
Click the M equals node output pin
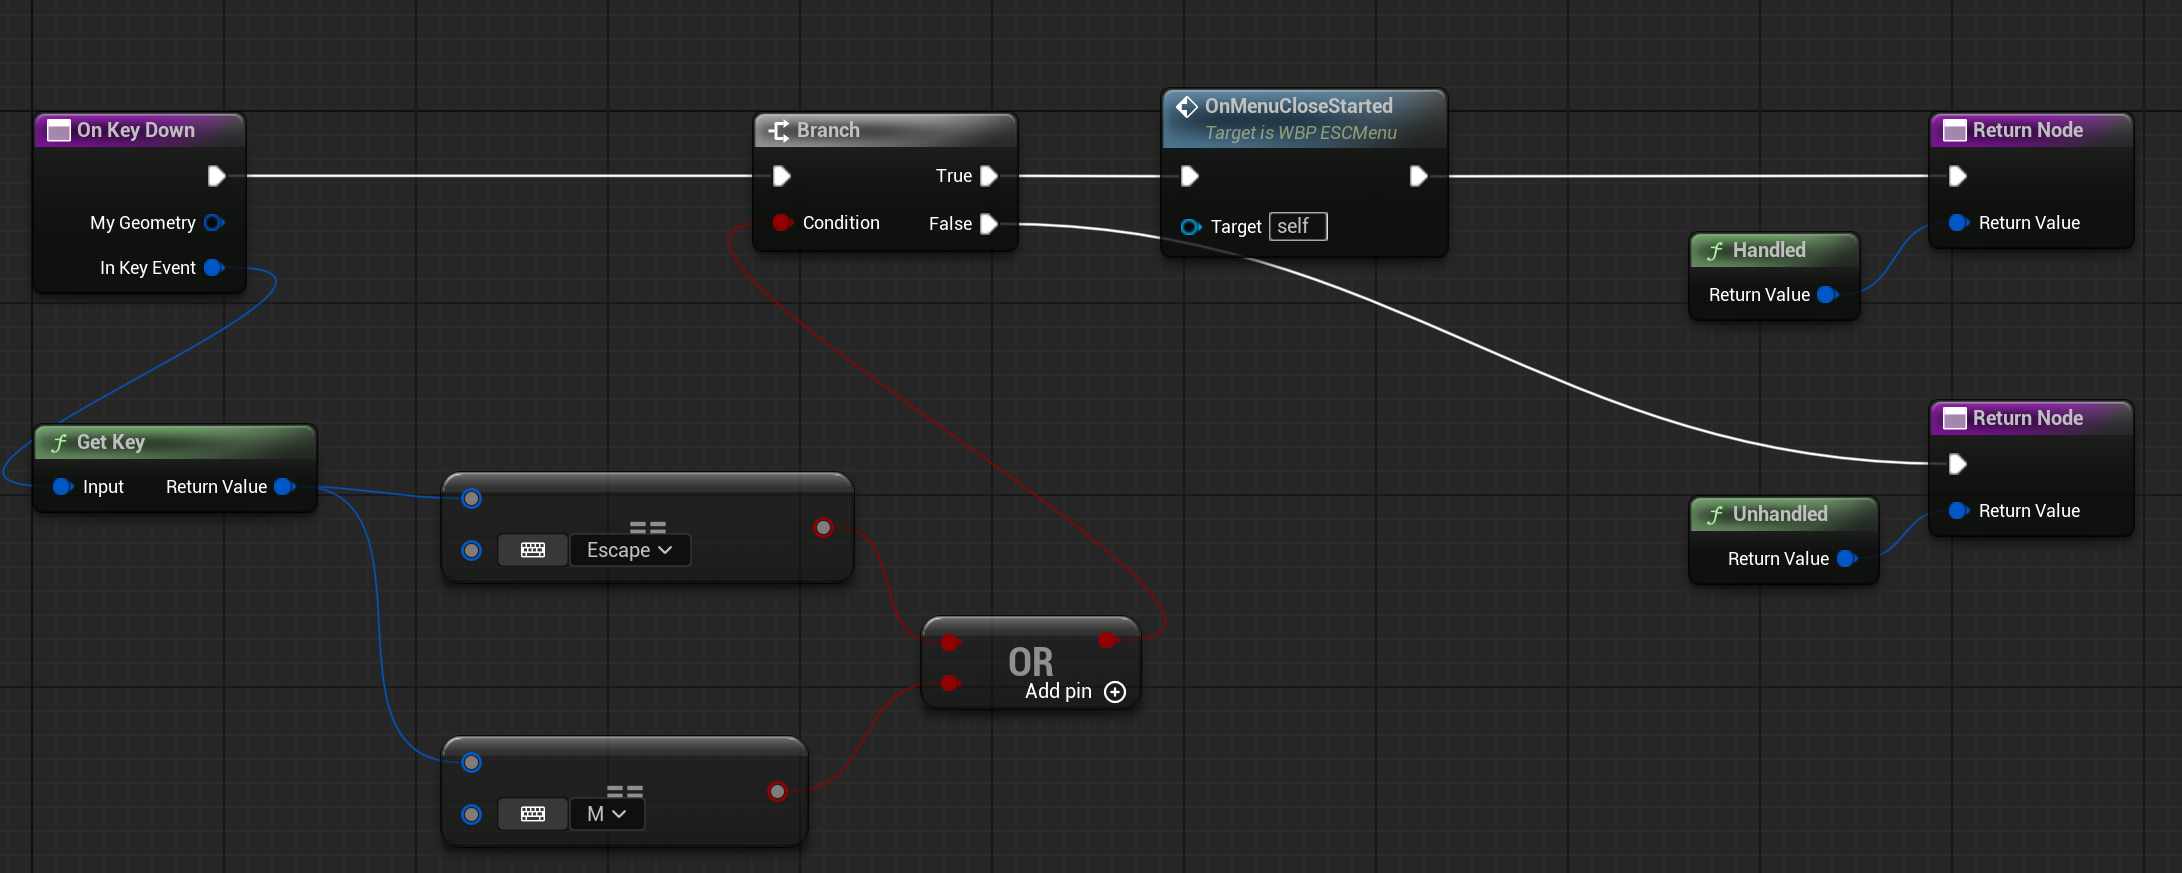click(777, 791)
